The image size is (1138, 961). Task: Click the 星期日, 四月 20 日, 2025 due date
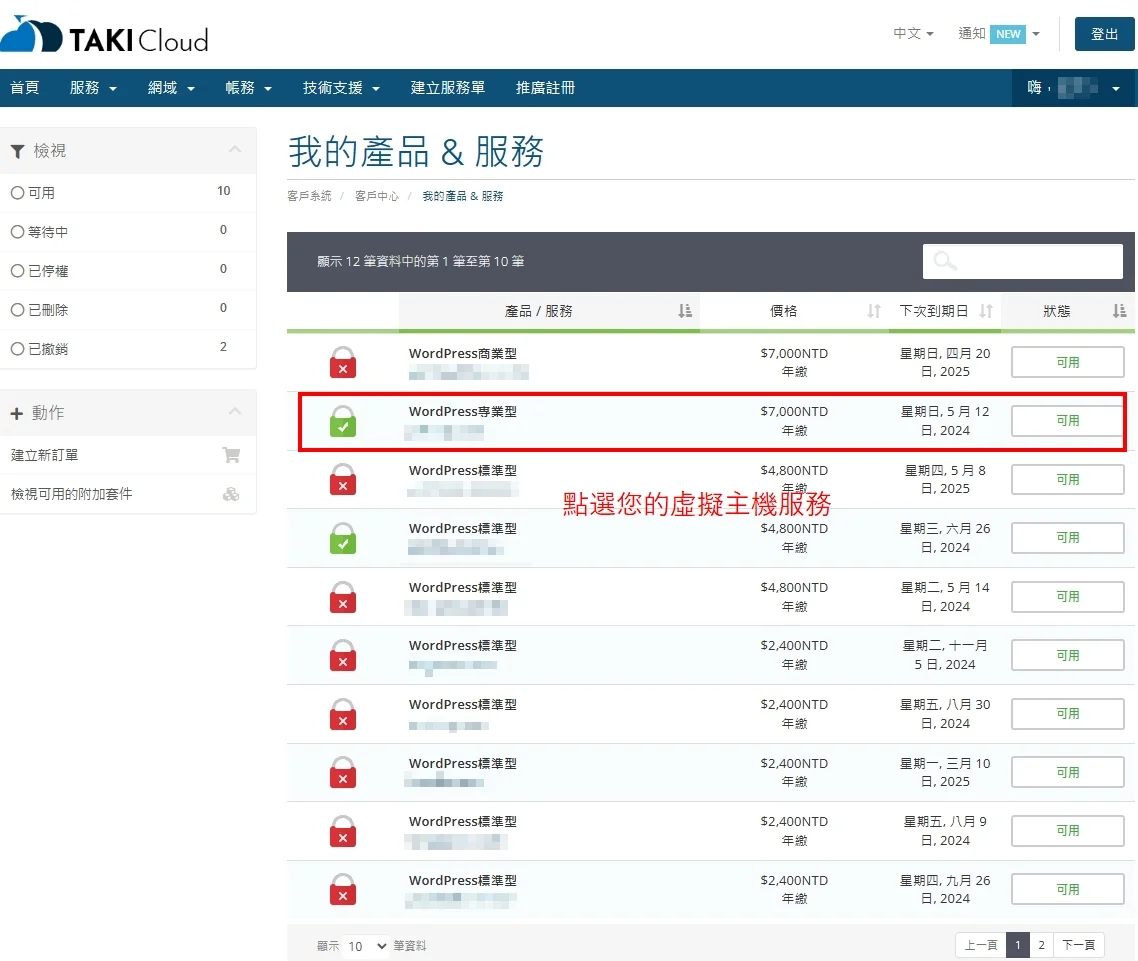tap(945, 362)
